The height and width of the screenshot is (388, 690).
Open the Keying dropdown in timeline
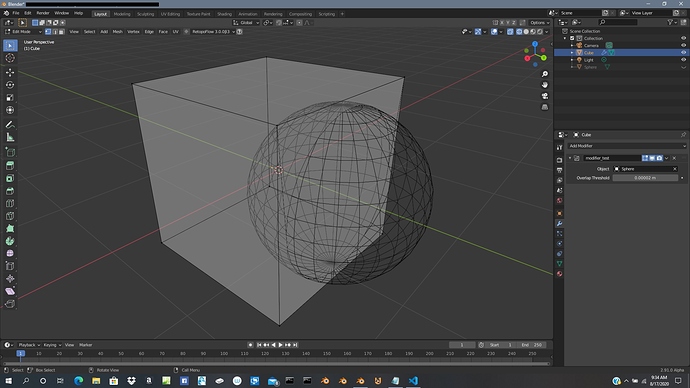(x=52, y=345)
